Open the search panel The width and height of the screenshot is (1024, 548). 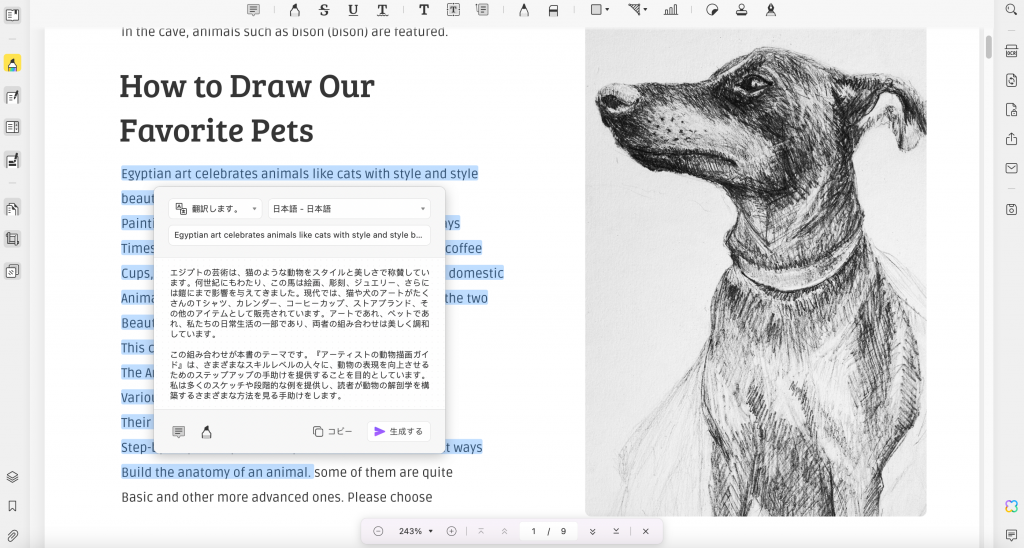[x=1011, y=10]
